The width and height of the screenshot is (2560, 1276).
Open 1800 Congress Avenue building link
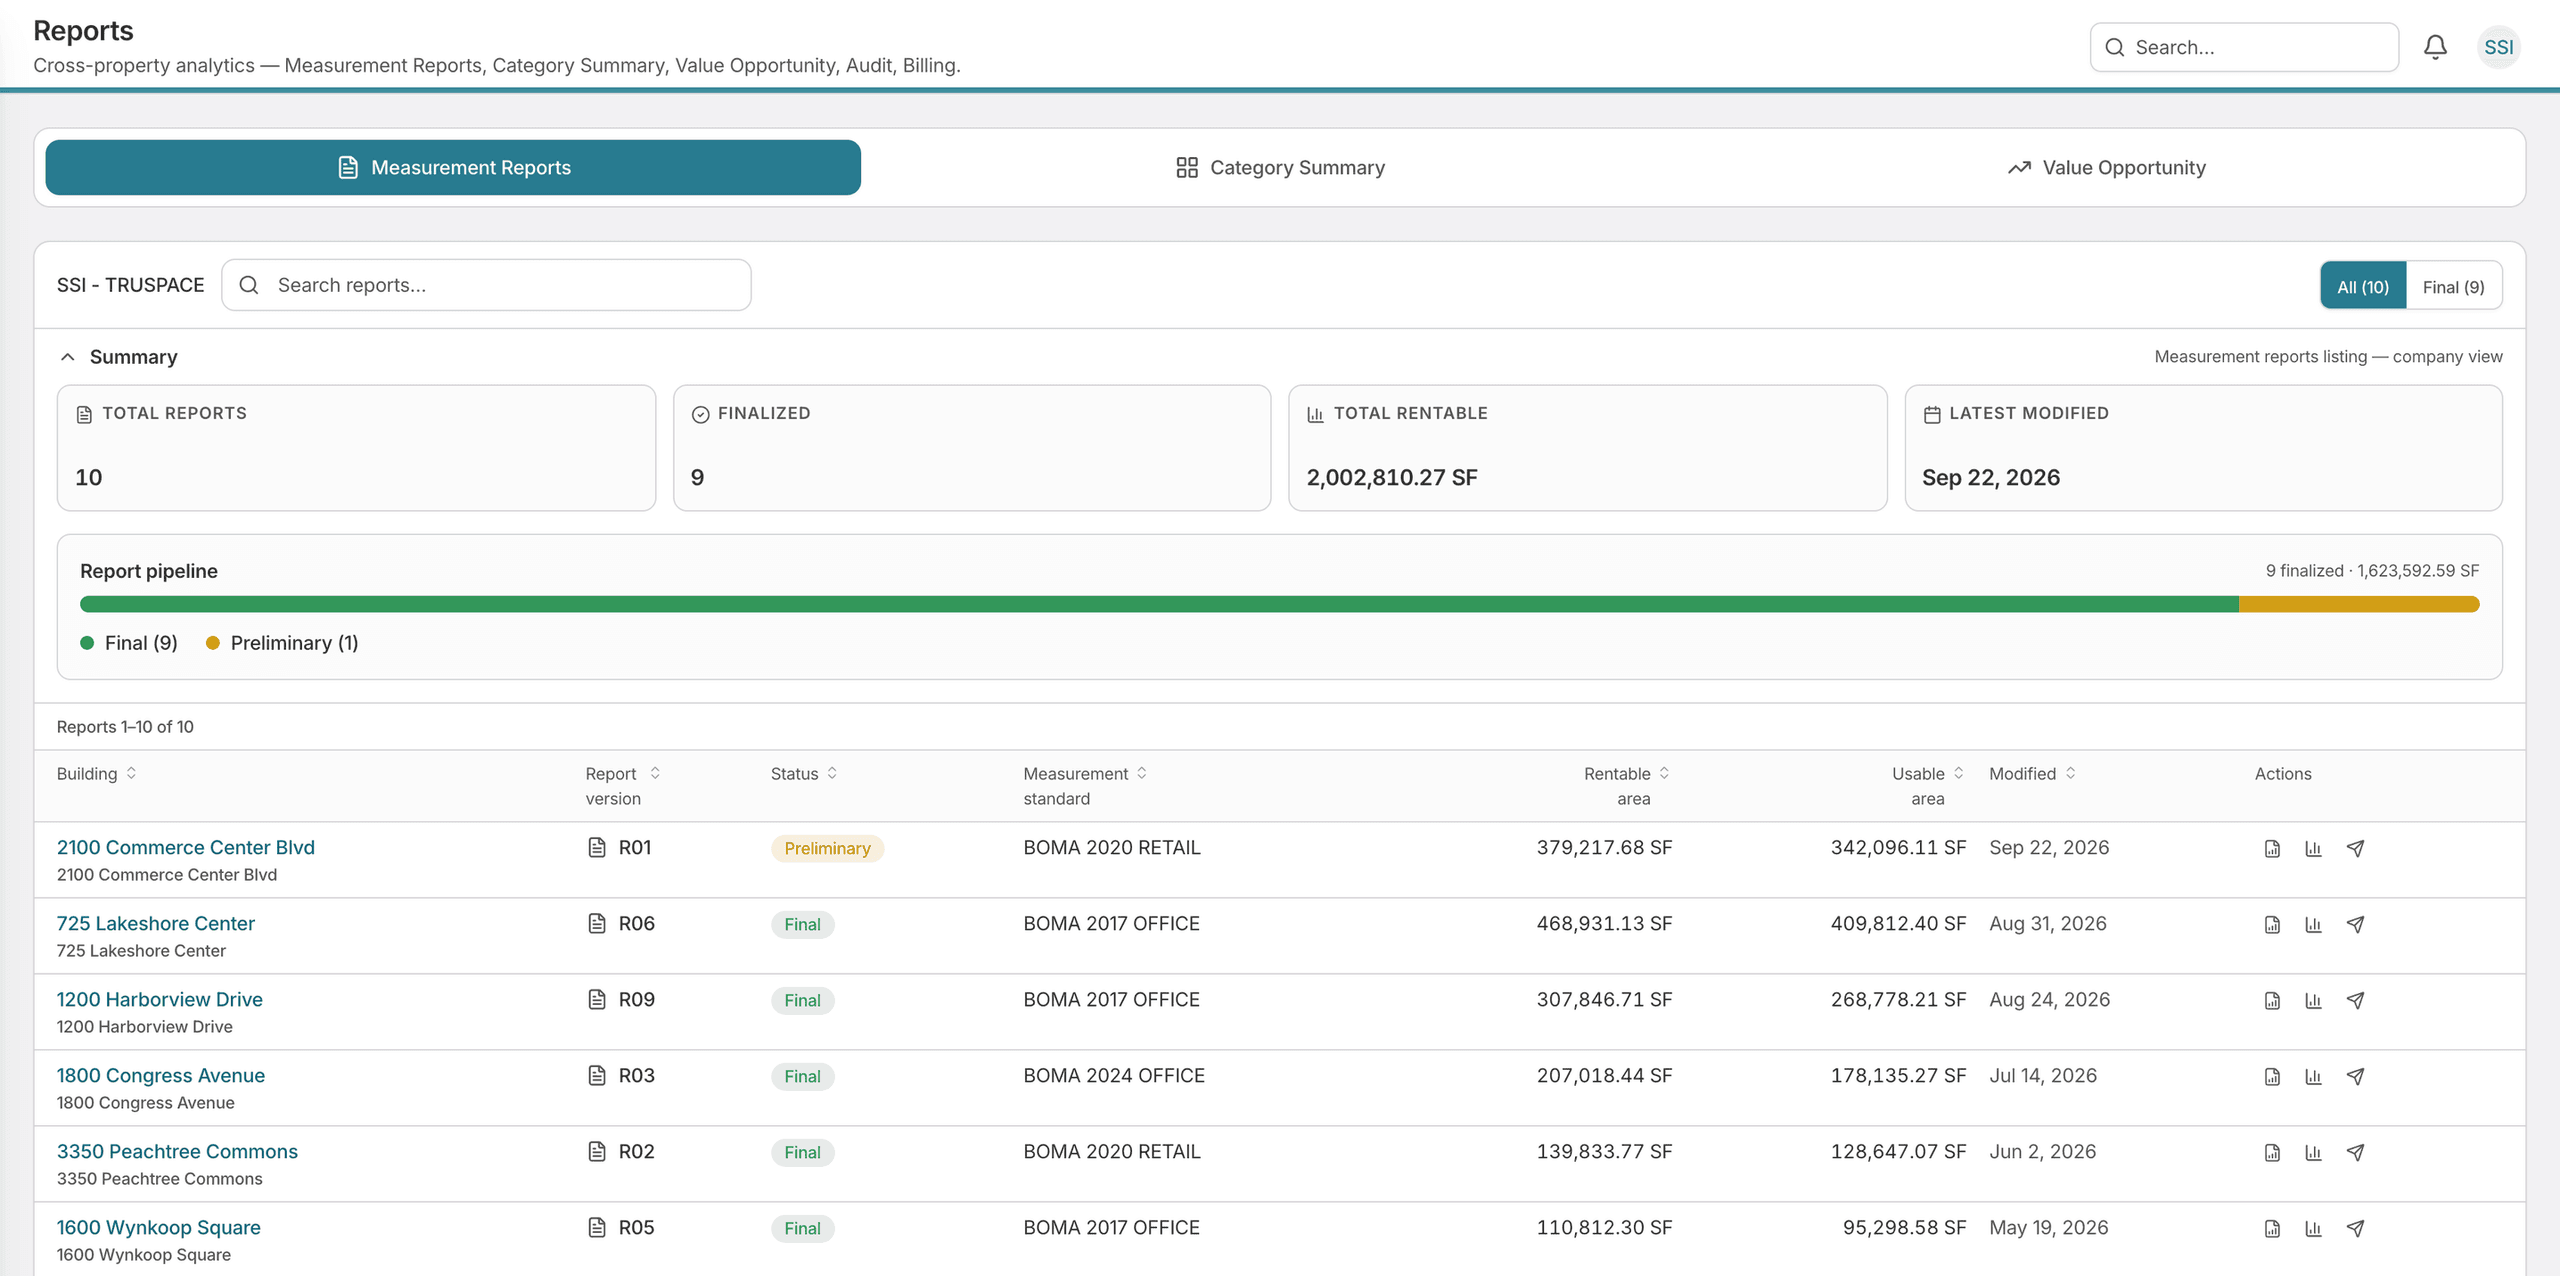160,1075
